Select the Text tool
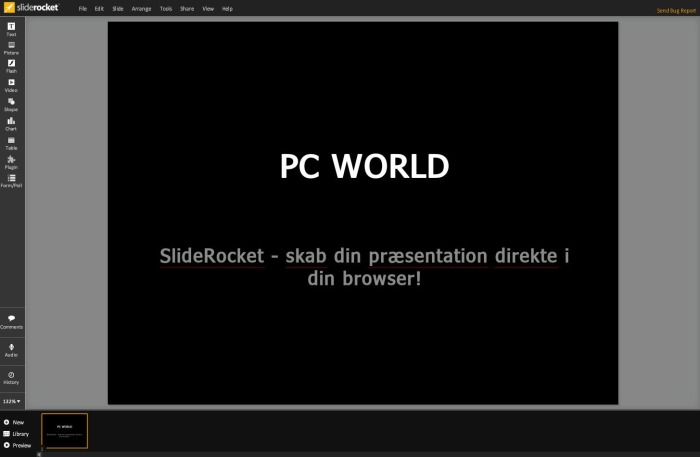 [11, 29]
